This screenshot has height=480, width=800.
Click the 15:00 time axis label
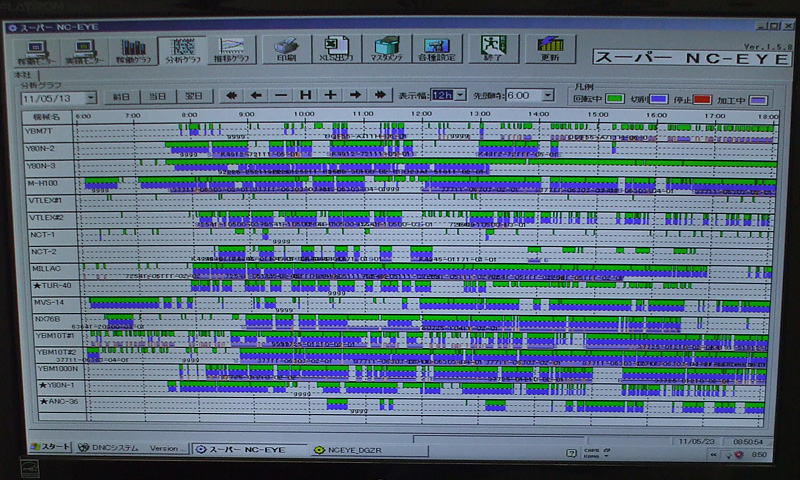(x=597, y=114)
